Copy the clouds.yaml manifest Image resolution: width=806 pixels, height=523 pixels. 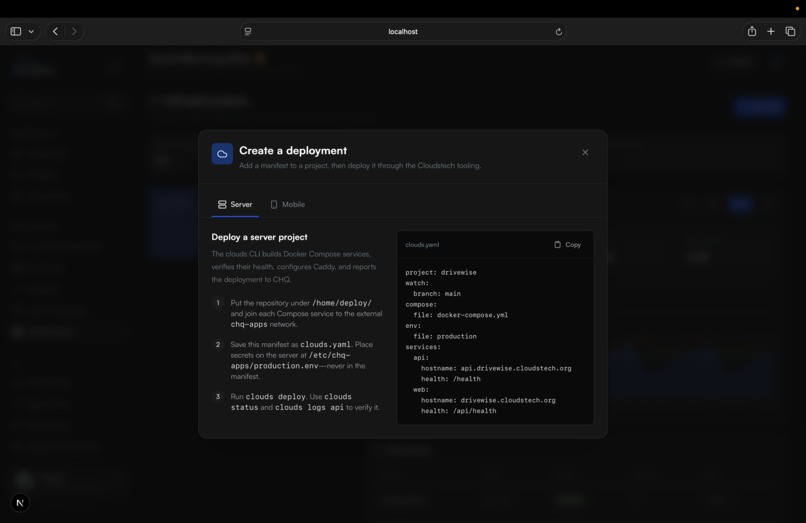pos(567,245)
